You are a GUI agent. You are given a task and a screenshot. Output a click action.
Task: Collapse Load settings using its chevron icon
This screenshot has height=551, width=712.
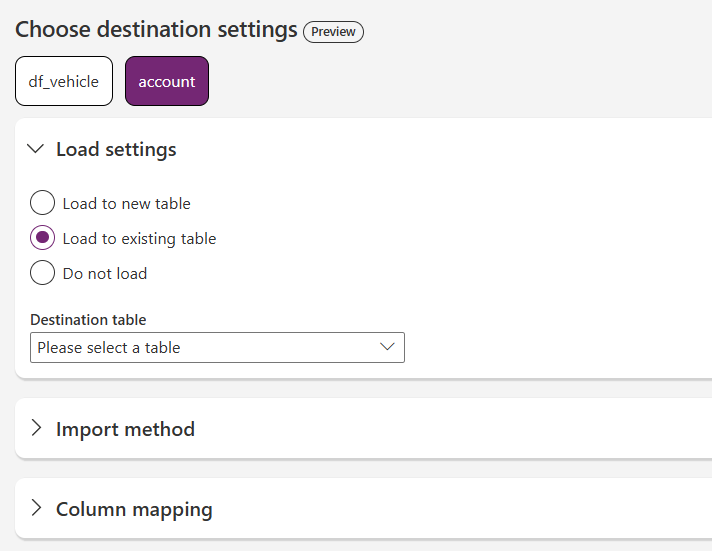[x=36, y=149]
